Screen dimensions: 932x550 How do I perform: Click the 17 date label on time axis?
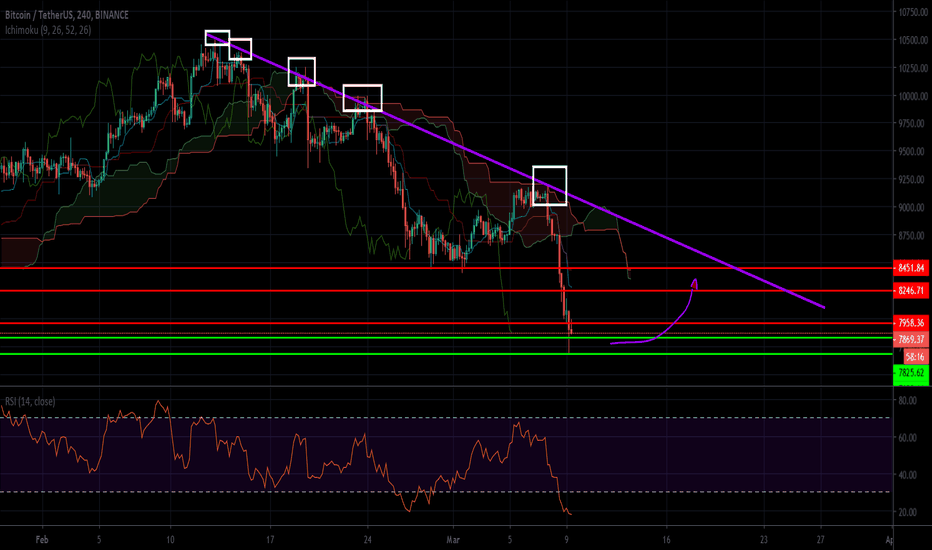[x=270, y=540]
